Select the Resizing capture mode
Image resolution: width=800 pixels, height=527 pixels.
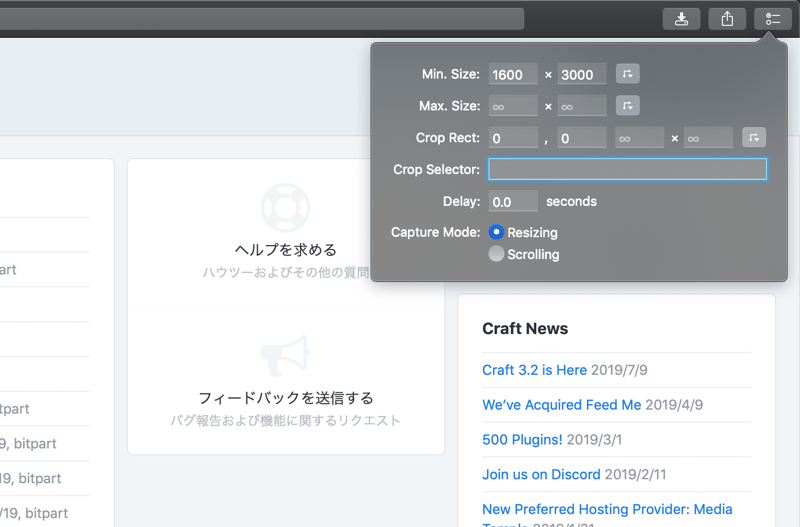click(497, 232)
